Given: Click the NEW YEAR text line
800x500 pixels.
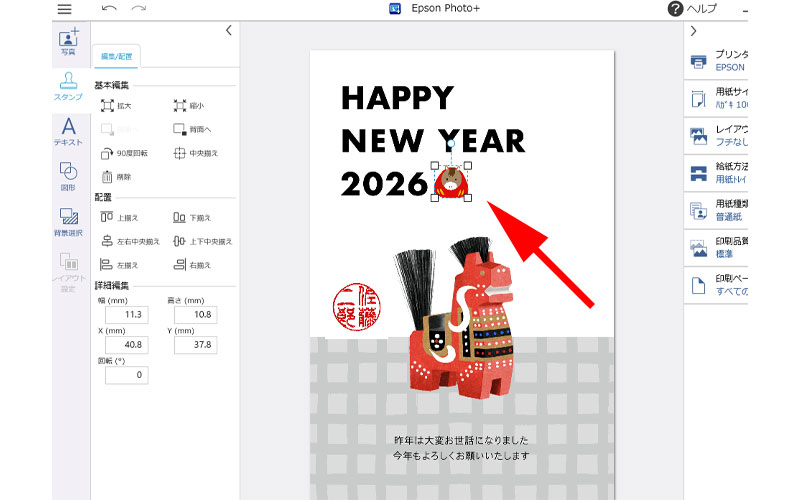Looking at the screenshot, I should [433, 141].
